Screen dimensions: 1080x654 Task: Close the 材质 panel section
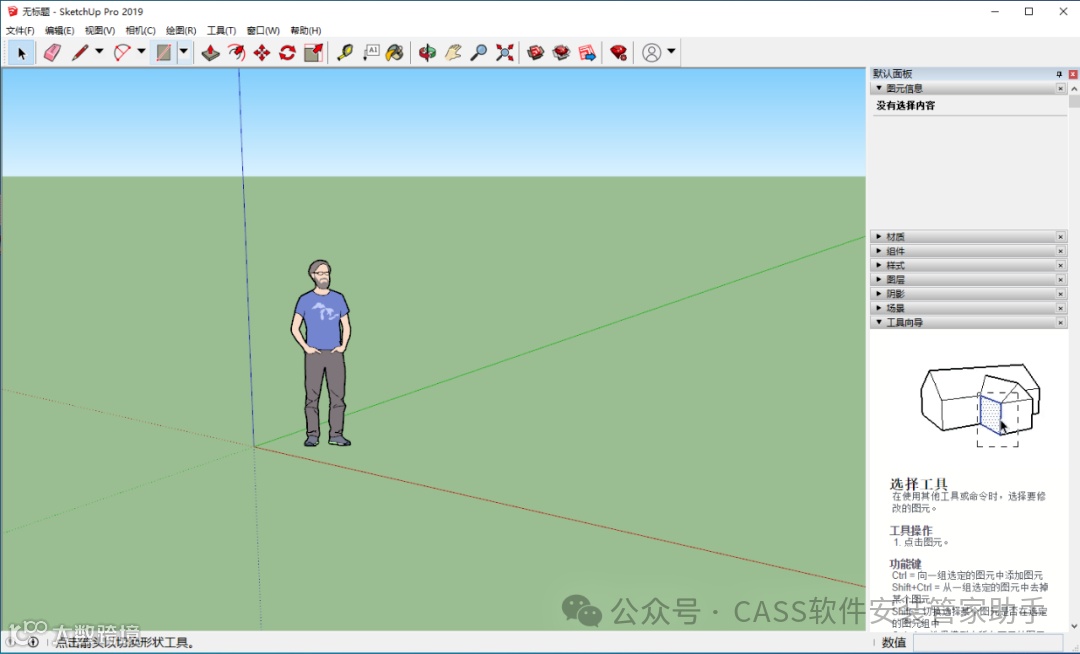pyautogui.click(x=1061, y=237)
